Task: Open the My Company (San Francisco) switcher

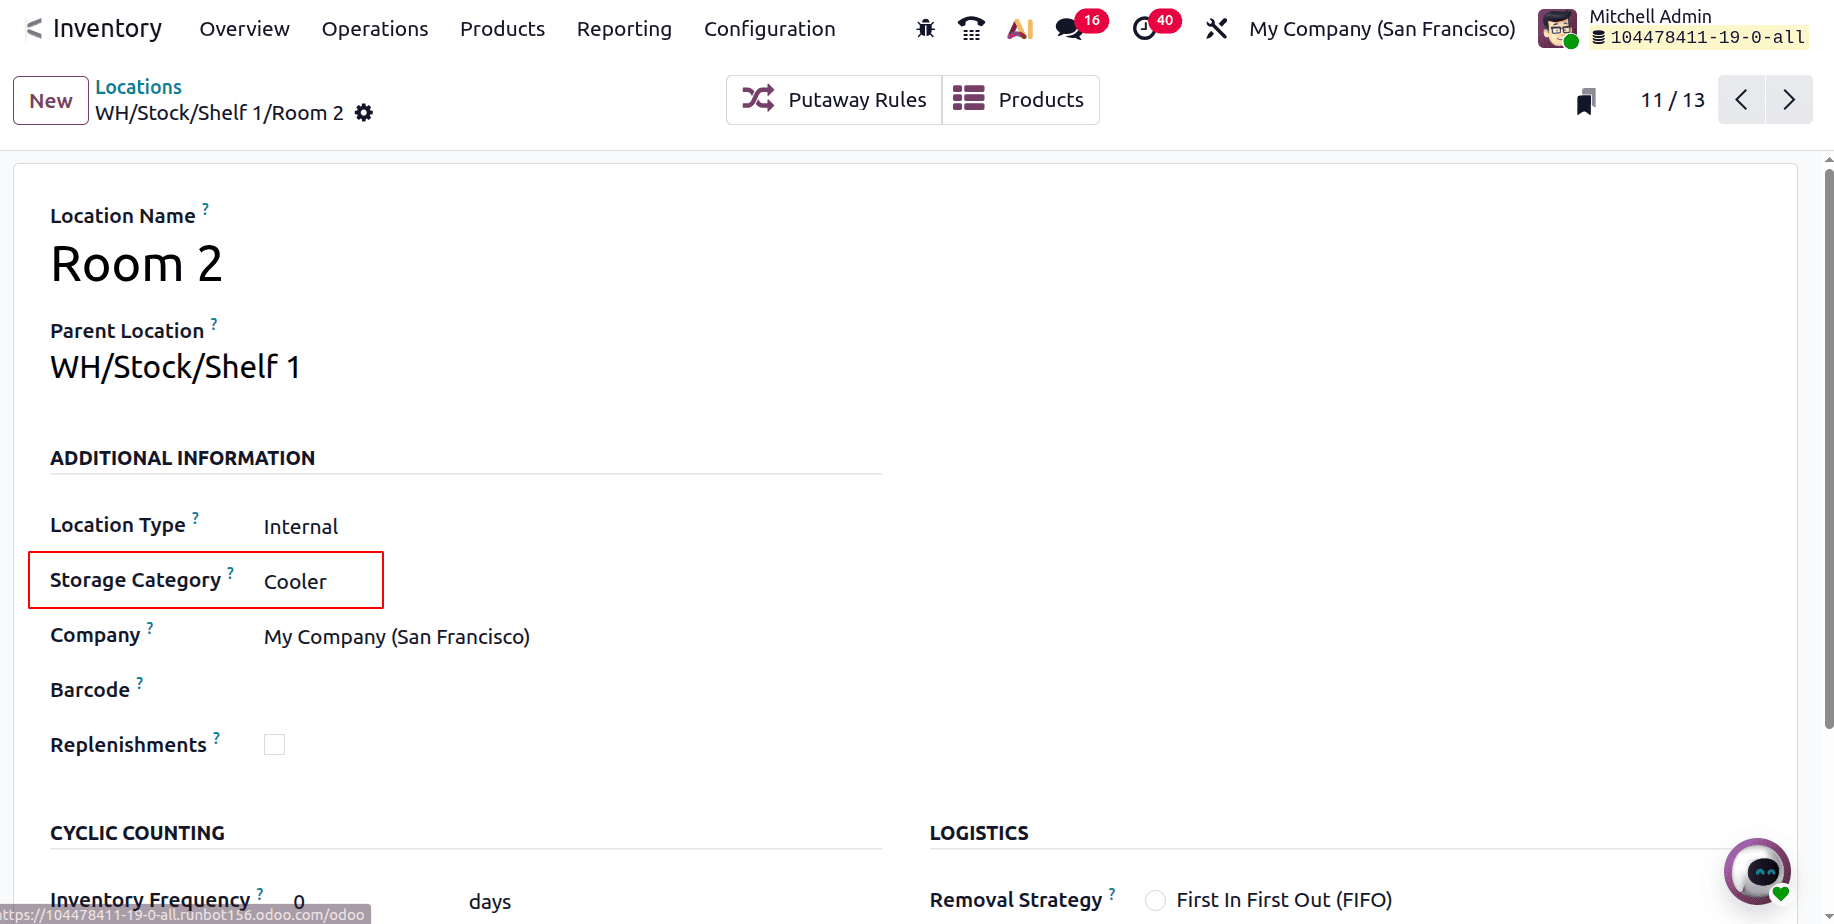Action: click(1381, 29)
